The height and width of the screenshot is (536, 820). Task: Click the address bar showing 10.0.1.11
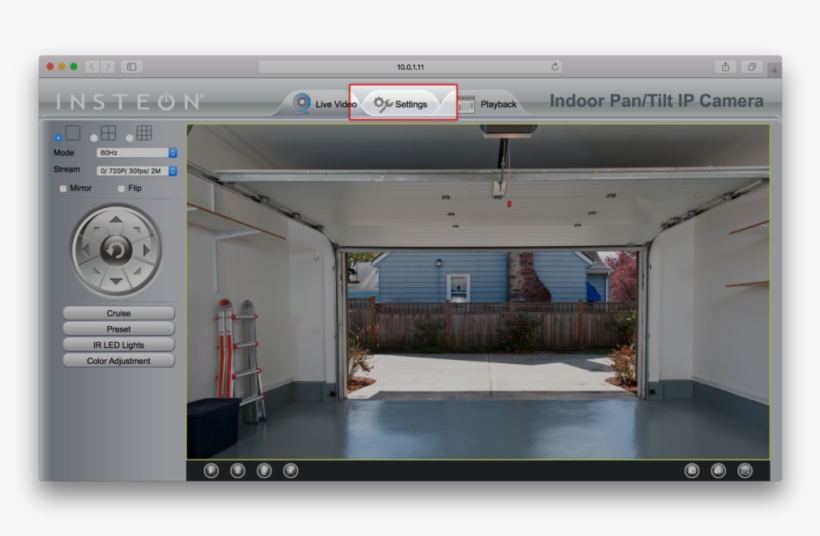(410, 67)
